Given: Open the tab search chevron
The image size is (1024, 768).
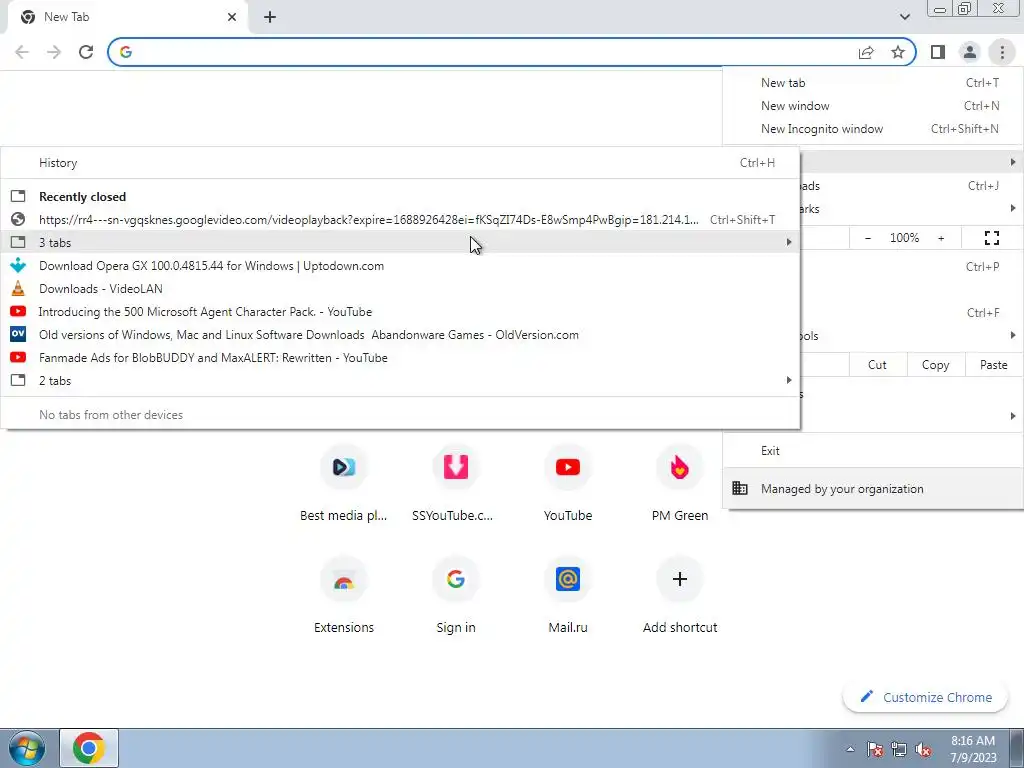Looking at the screenshot, I should click(x=904, y=17).
